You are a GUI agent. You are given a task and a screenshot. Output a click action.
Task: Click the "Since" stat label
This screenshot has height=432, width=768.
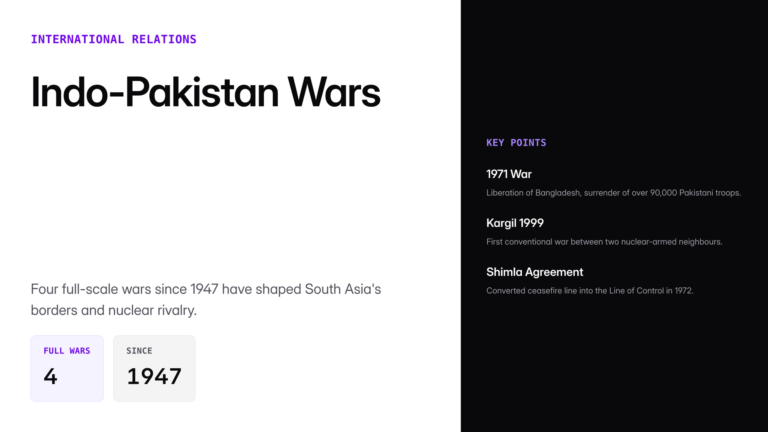point(139,351)
